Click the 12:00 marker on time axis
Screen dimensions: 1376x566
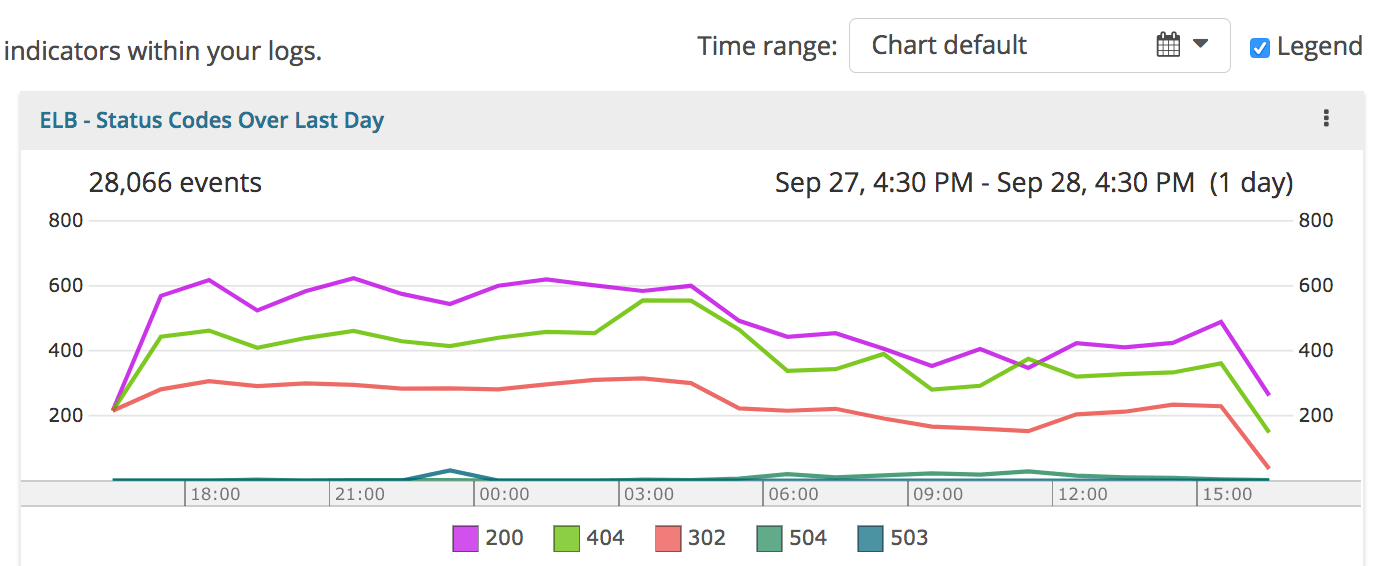tap(1083, 494)
